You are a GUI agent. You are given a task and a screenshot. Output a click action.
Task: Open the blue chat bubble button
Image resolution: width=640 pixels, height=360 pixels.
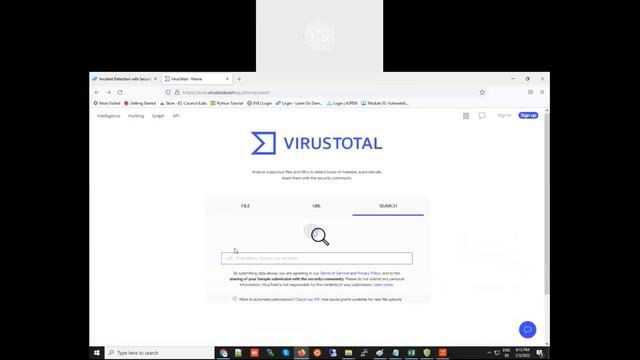coord(527,330)
